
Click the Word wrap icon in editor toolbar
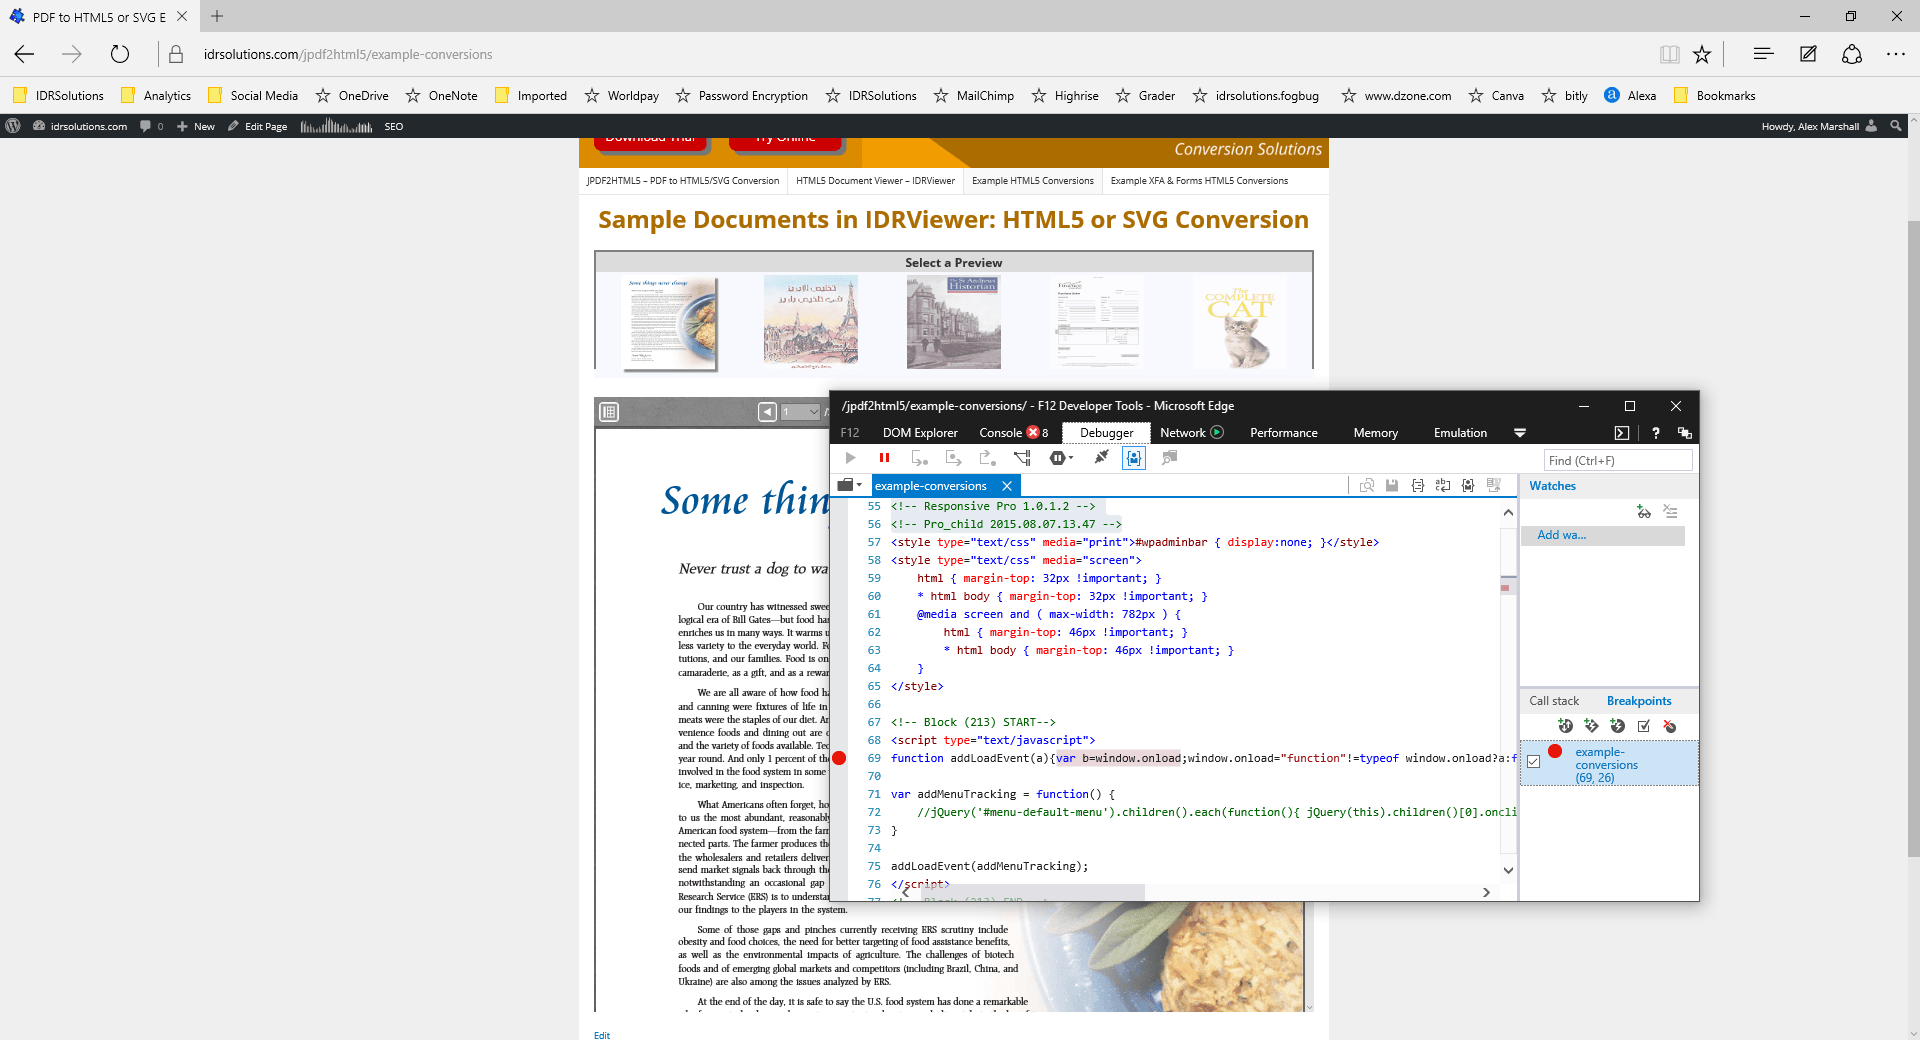coord(1442,486)
